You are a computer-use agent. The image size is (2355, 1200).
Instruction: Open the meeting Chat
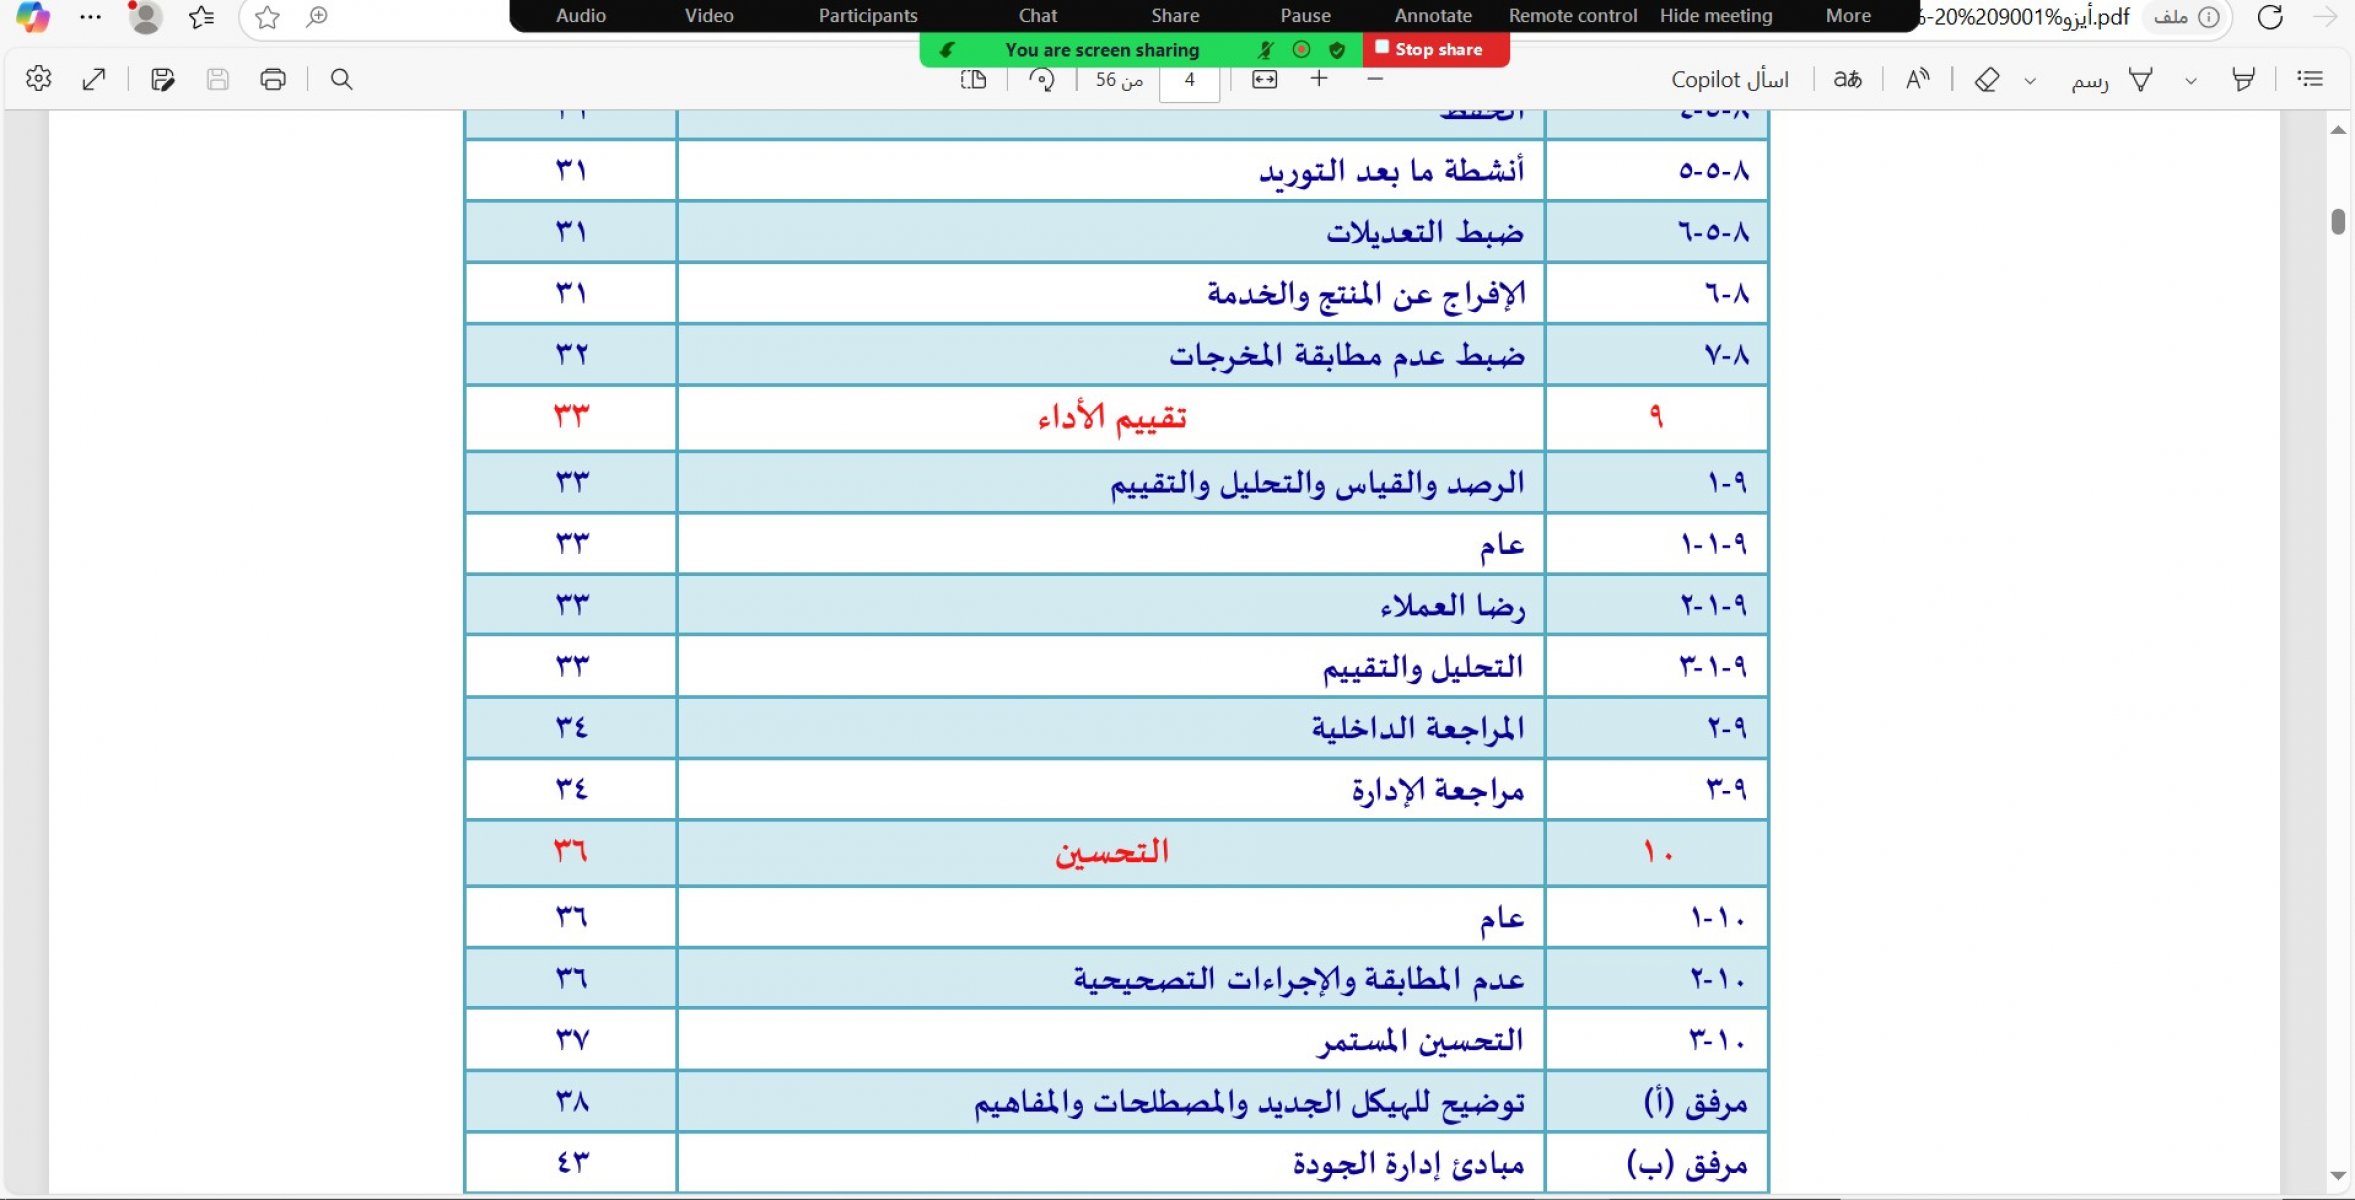(1038, 16)
